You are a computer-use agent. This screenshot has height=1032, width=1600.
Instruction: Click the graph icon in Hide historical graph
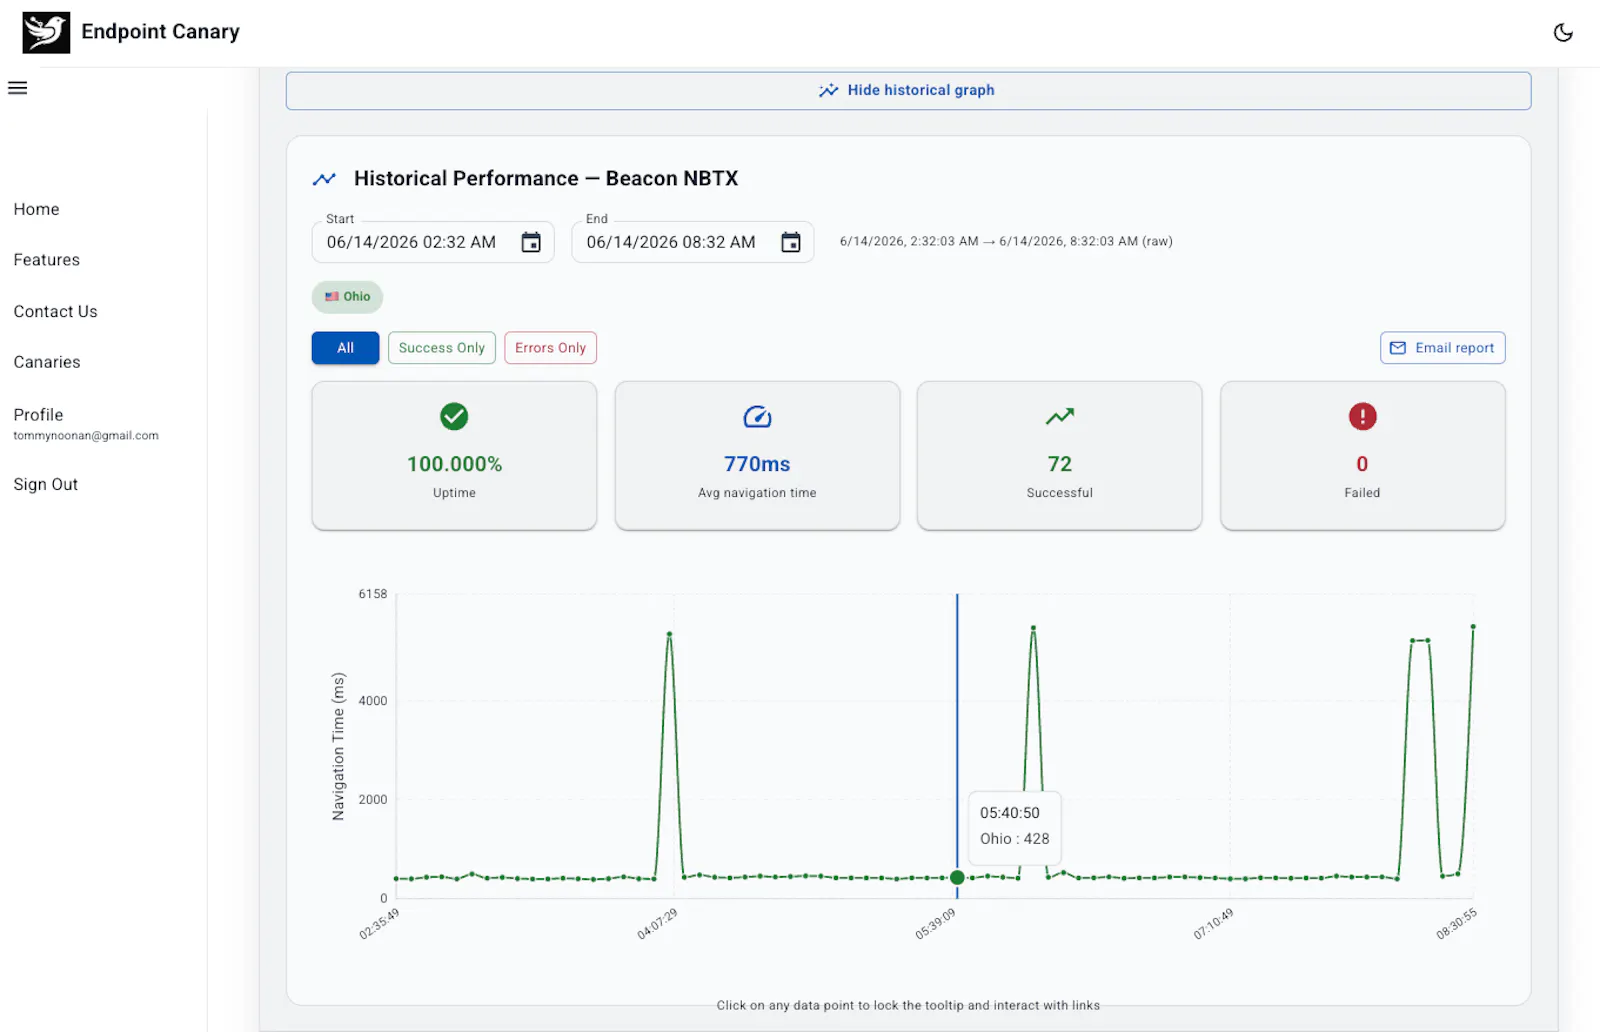click(x=828, y=90)
